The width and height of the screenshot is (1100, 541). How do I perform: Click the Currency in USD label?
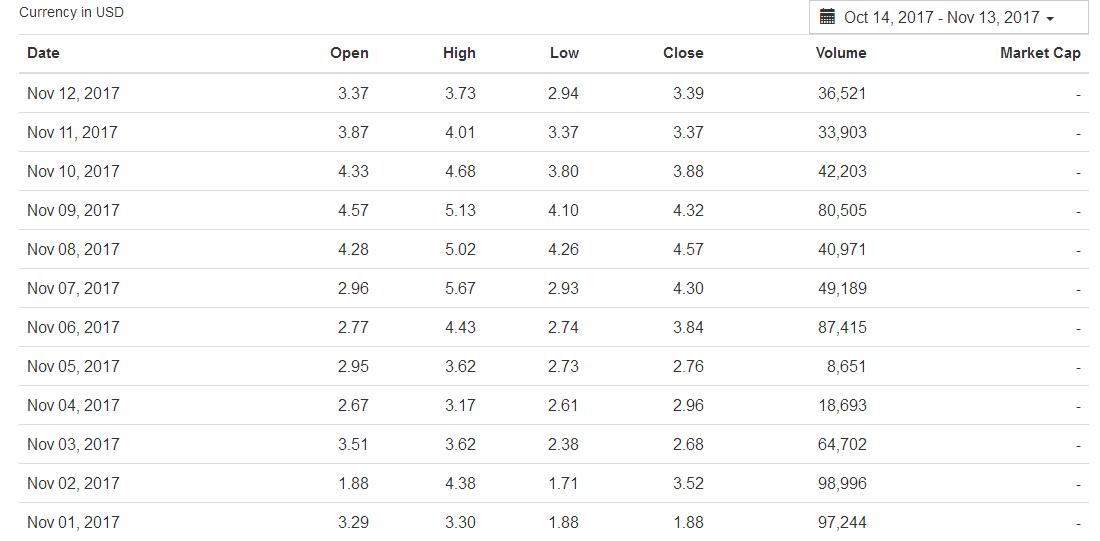tap(71, 13)
